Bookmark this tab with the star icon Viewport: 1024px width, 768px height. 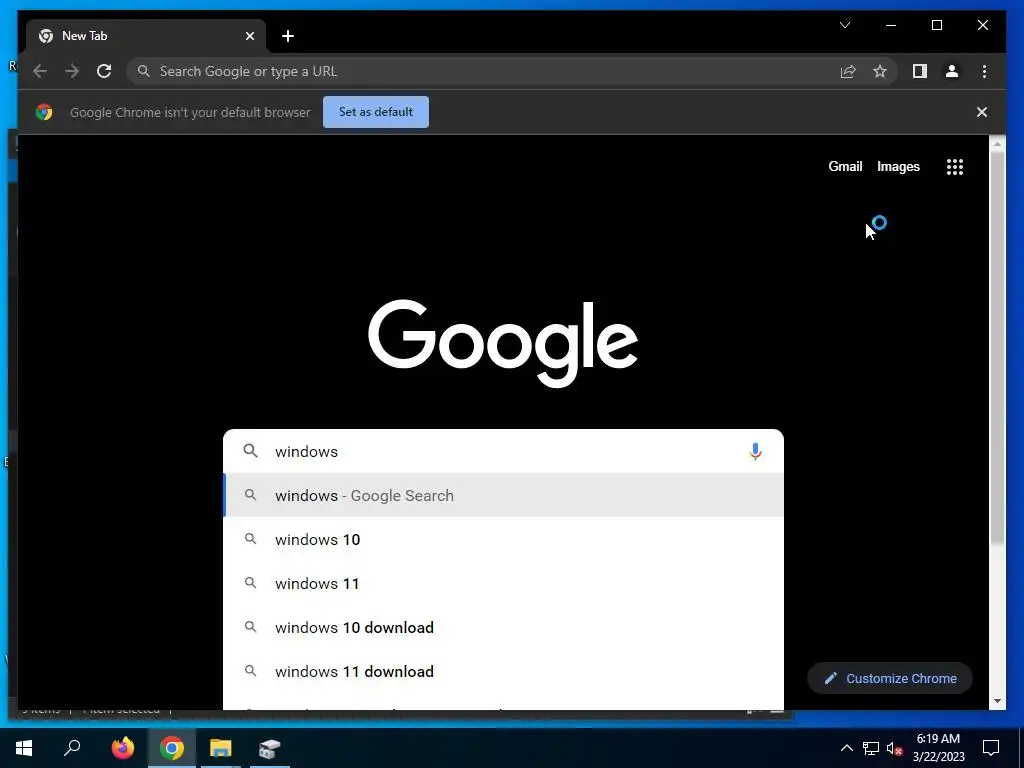tap(880, 71)
